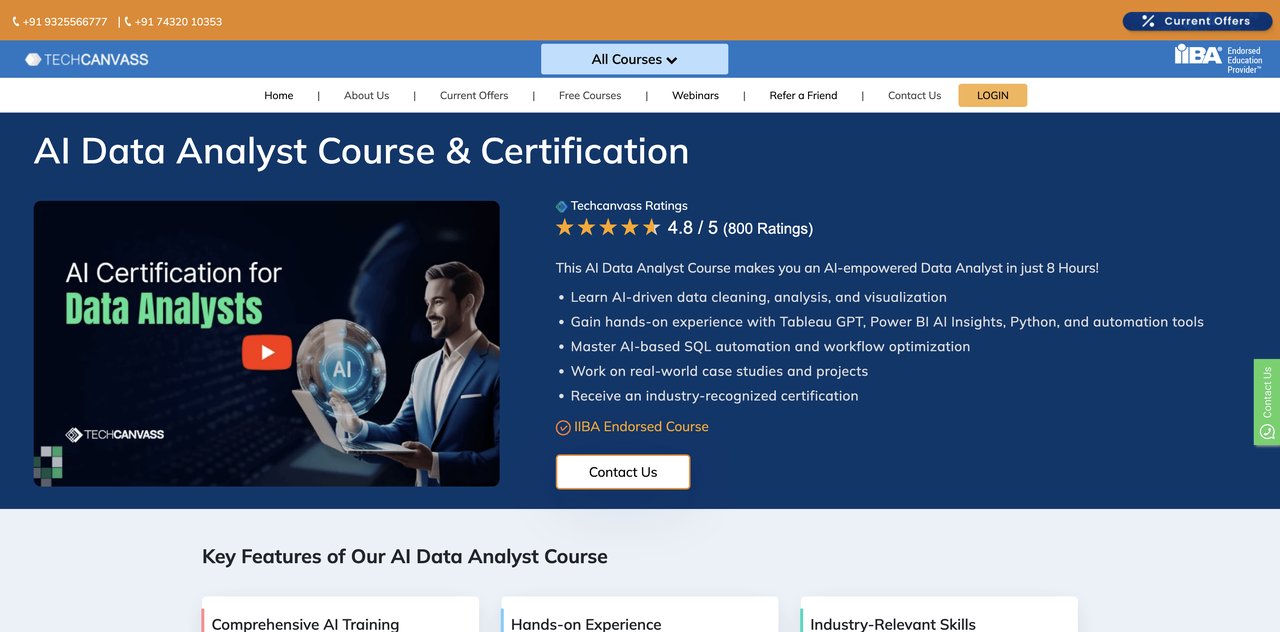The height and width of the screenshot is (632, 1280).
Task: Click the Techcanvass Ratings label
Action: click(x=629, y=206)
